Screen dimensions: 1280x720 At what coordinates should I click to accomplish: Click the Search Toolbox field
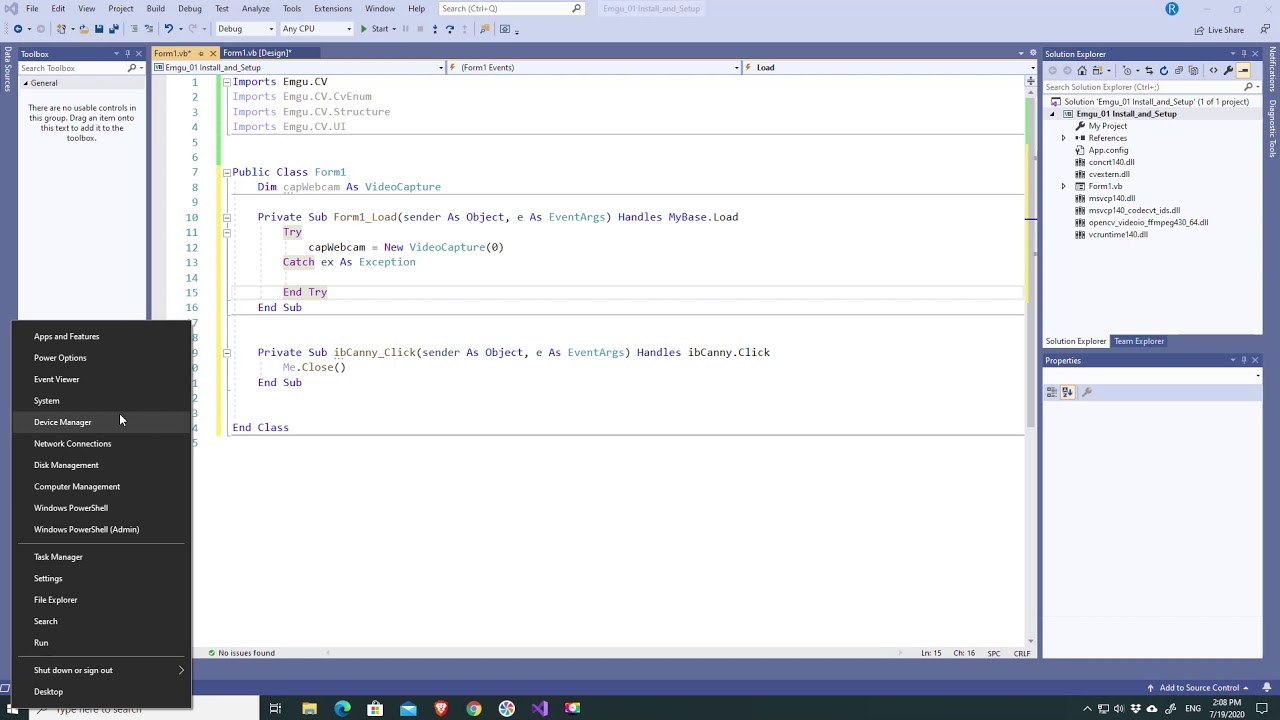[x=80, y=68]
